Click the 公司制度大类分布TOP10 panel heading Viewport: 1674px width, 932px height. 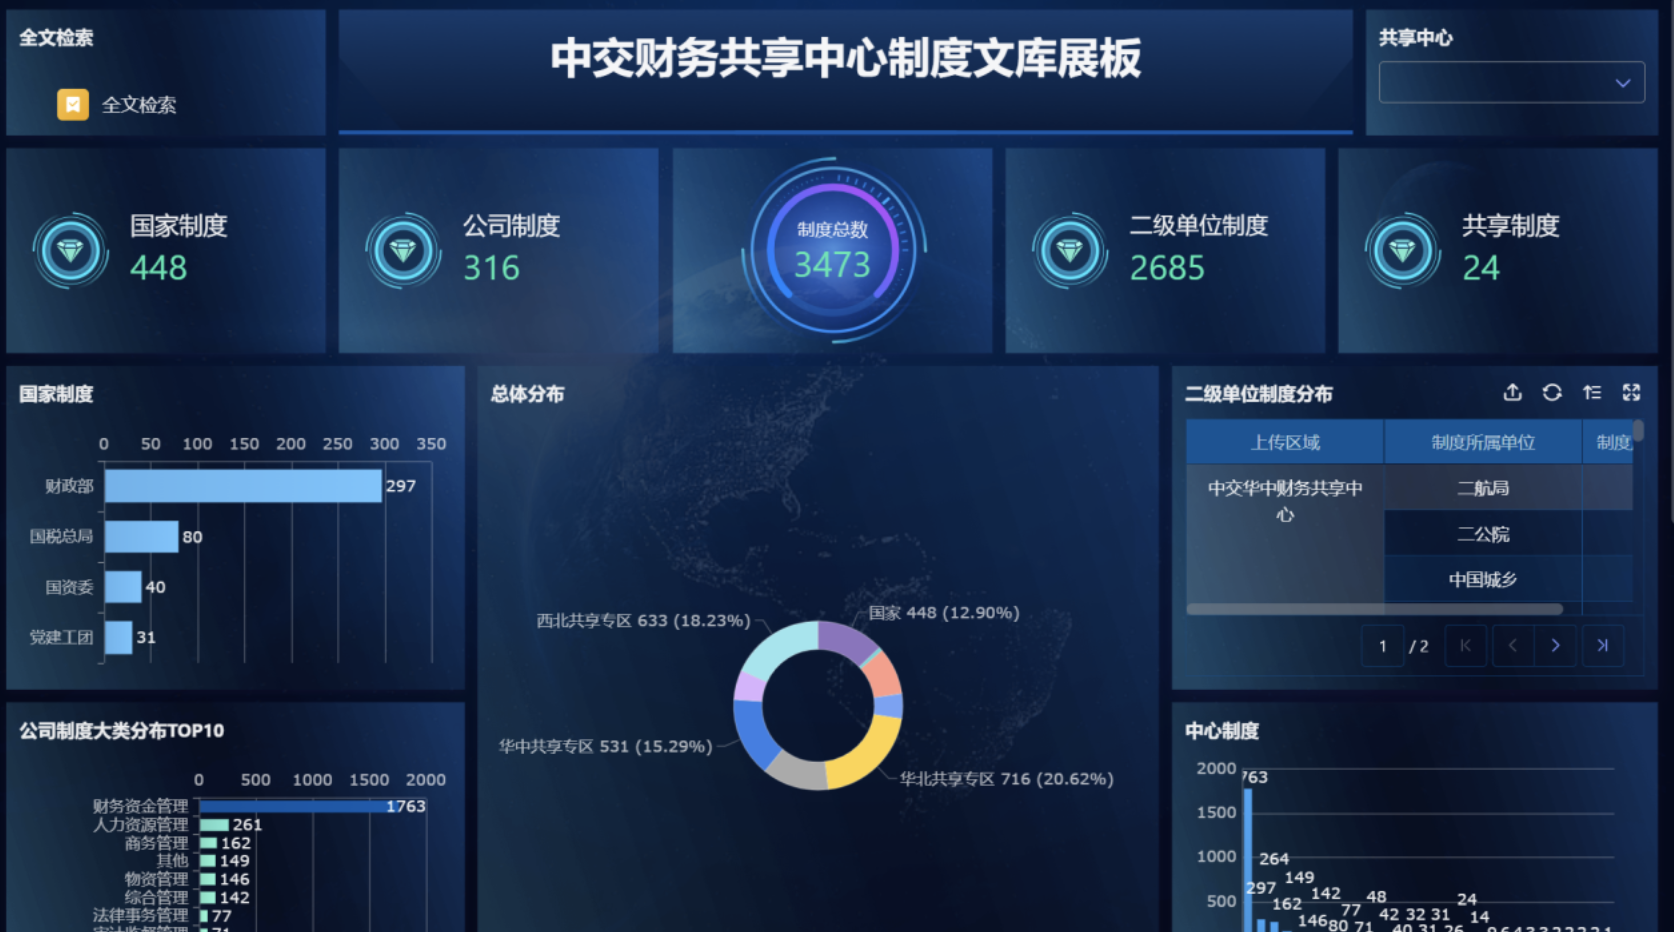[121, 731]
